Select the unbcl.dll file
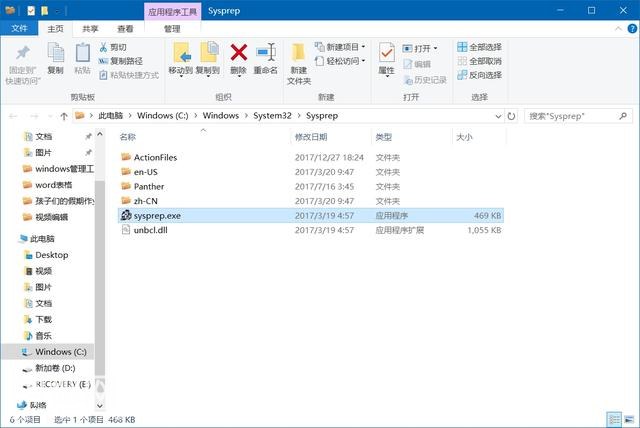 [311, 230]
